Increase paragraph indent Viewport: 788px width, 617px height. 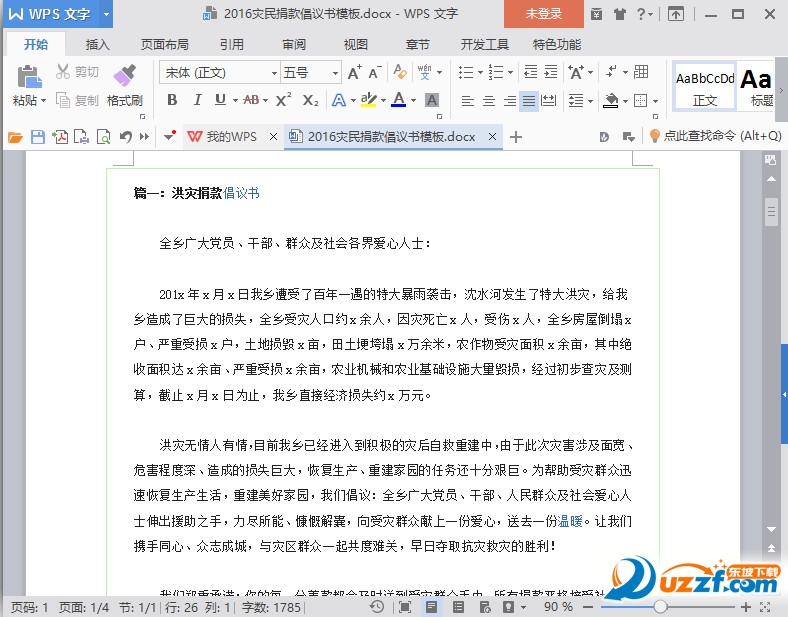click(x=551, y=72)
